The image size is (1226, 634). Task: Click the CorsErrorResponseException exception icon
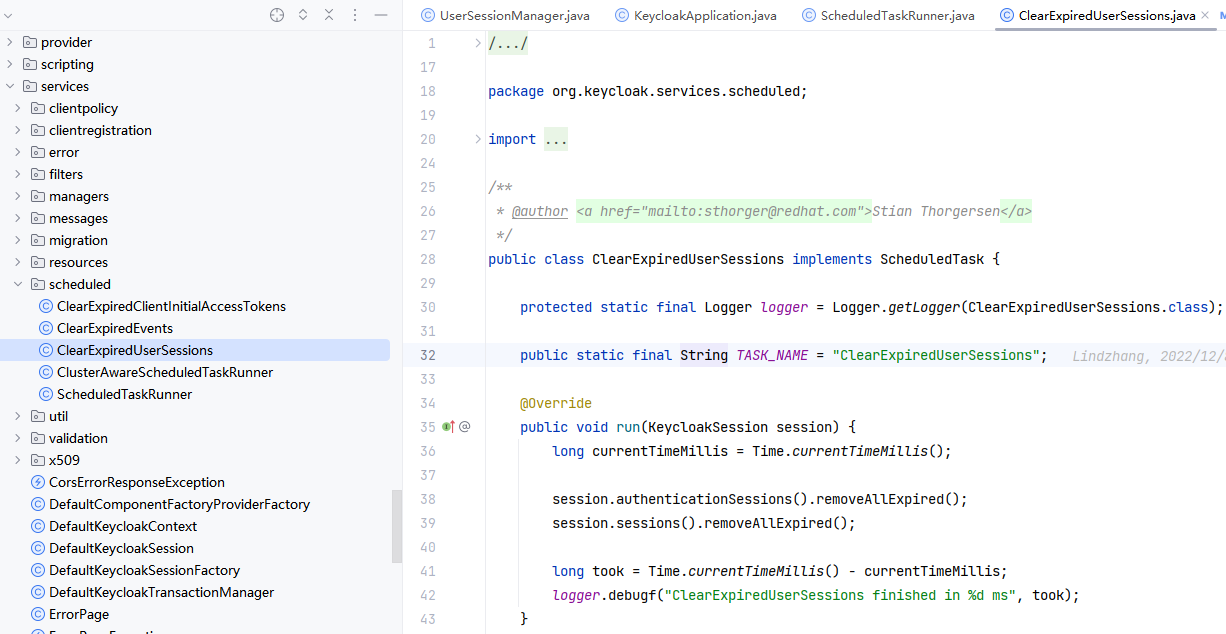pos(38,482)
